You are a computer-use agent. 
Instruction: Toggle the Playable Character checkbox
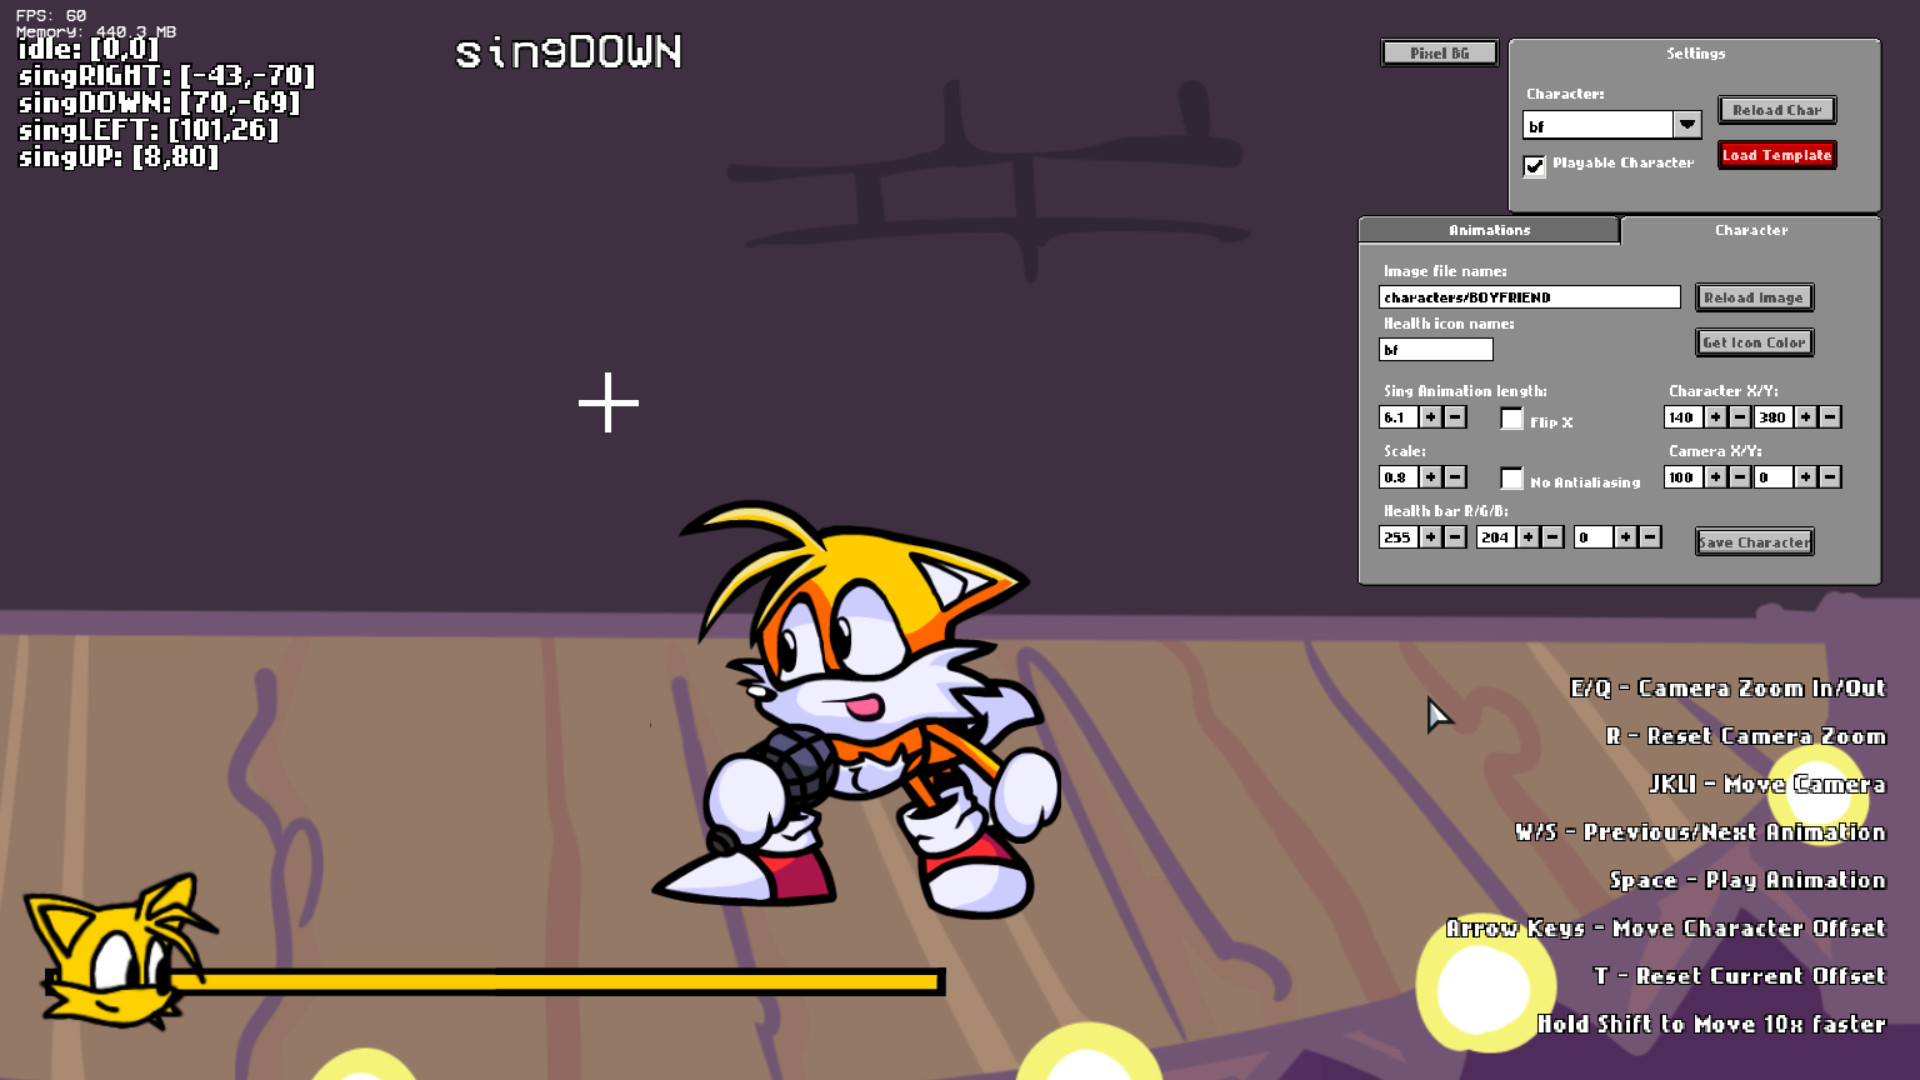point(1534,165)
